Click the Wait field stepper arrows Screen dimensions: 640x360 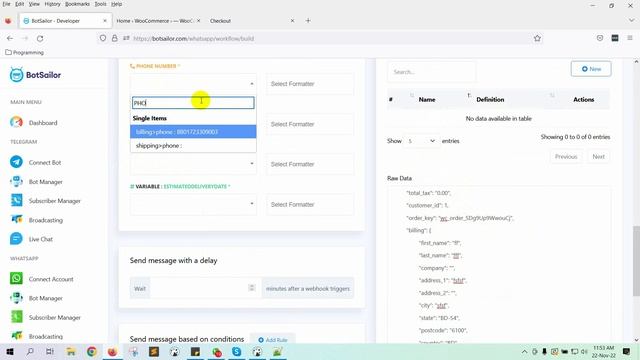click(252, 288)
